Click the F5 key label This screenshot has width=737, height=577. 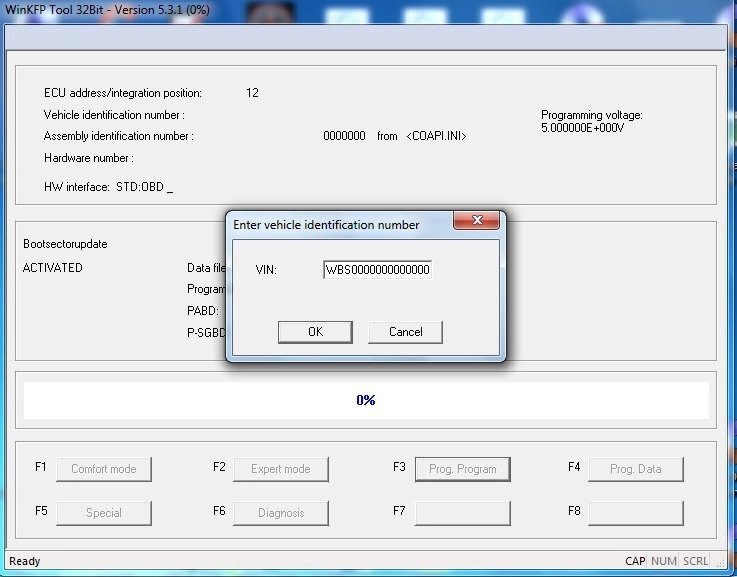pos(41,511)
